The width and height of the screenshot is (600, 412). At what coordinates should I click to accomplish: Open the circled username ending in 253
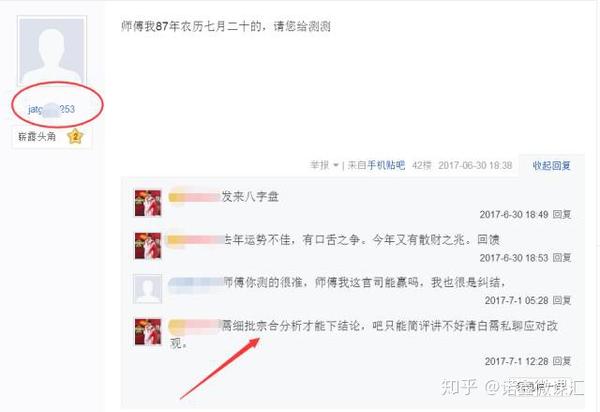tap(51, 109)
